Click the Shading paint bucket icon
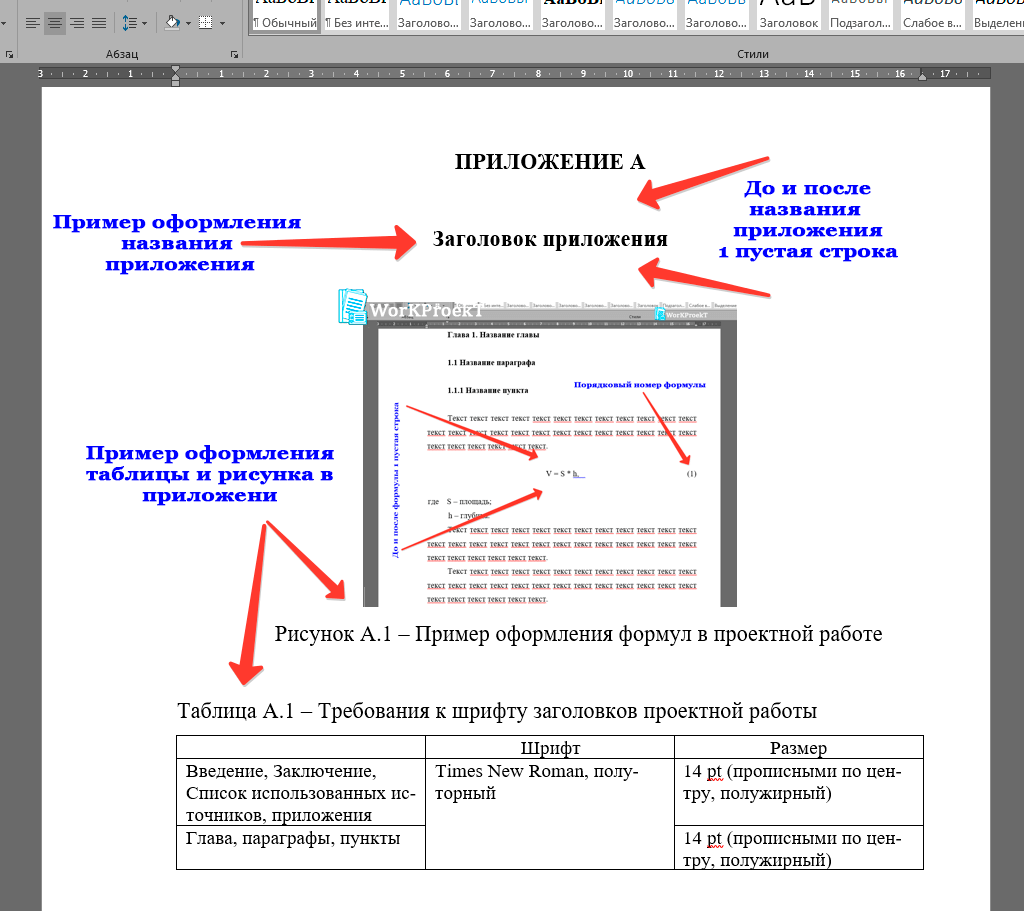 pyautogui.click(x=170, y=22)
